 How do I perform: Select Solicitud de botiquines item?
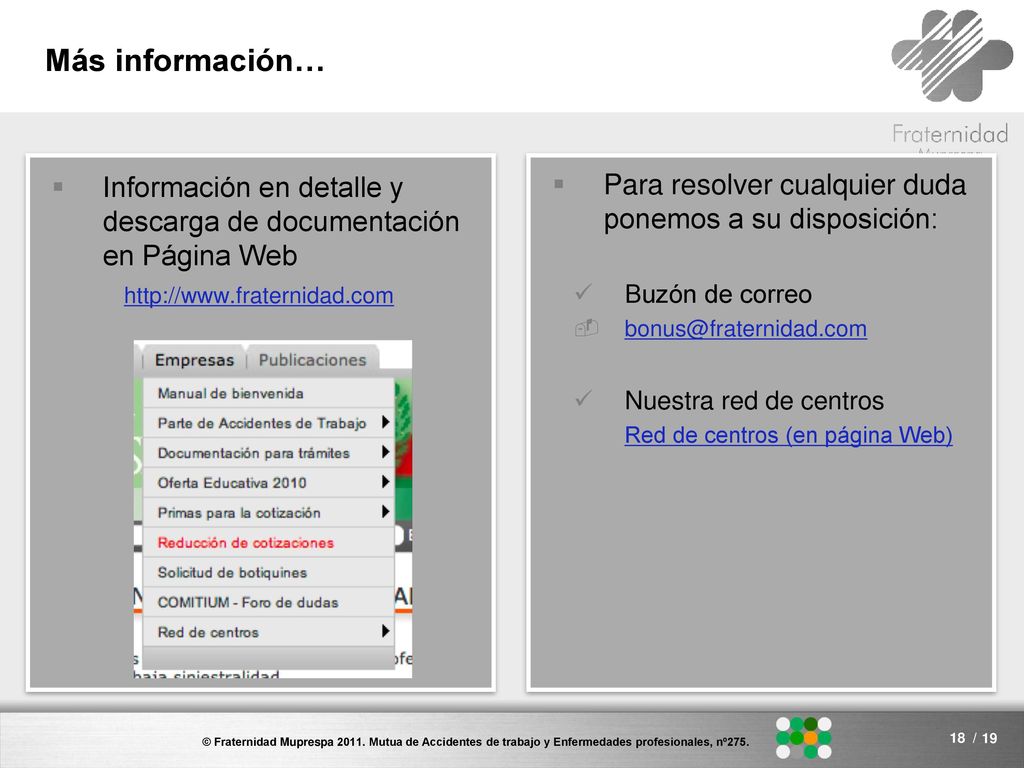coord(268,572)
